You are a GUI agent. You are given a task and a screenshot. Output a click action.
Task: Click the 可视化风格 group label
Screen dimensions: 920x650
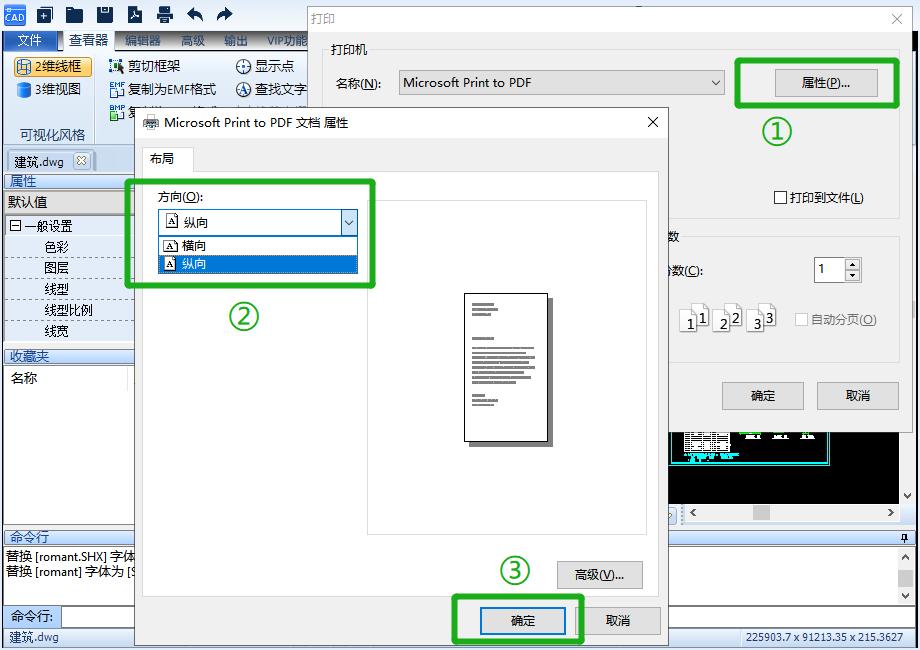pyautogui.click(x=52, y=135)
